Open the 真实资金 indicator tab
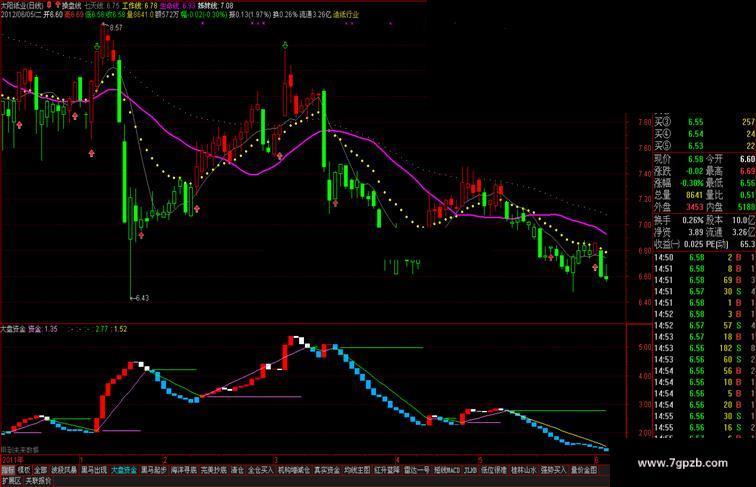Image resolution: width=756 pixels, height=487 pixels. 327,470
